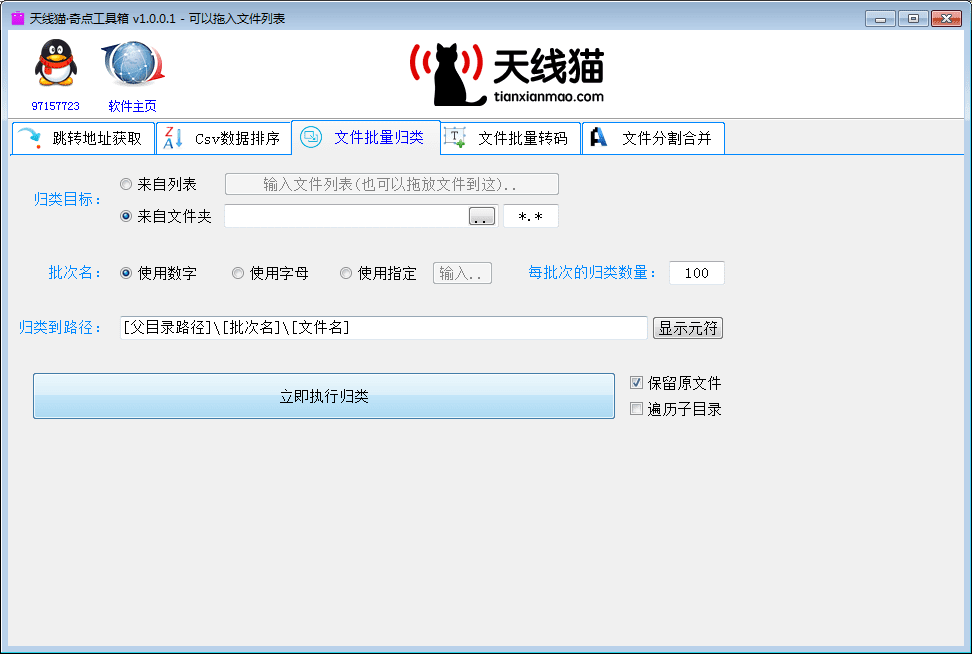Click the curved arrow icon on 跳转地址获取 tab
This screenshot has height=654, width=972.
click(x=29, y=138)
